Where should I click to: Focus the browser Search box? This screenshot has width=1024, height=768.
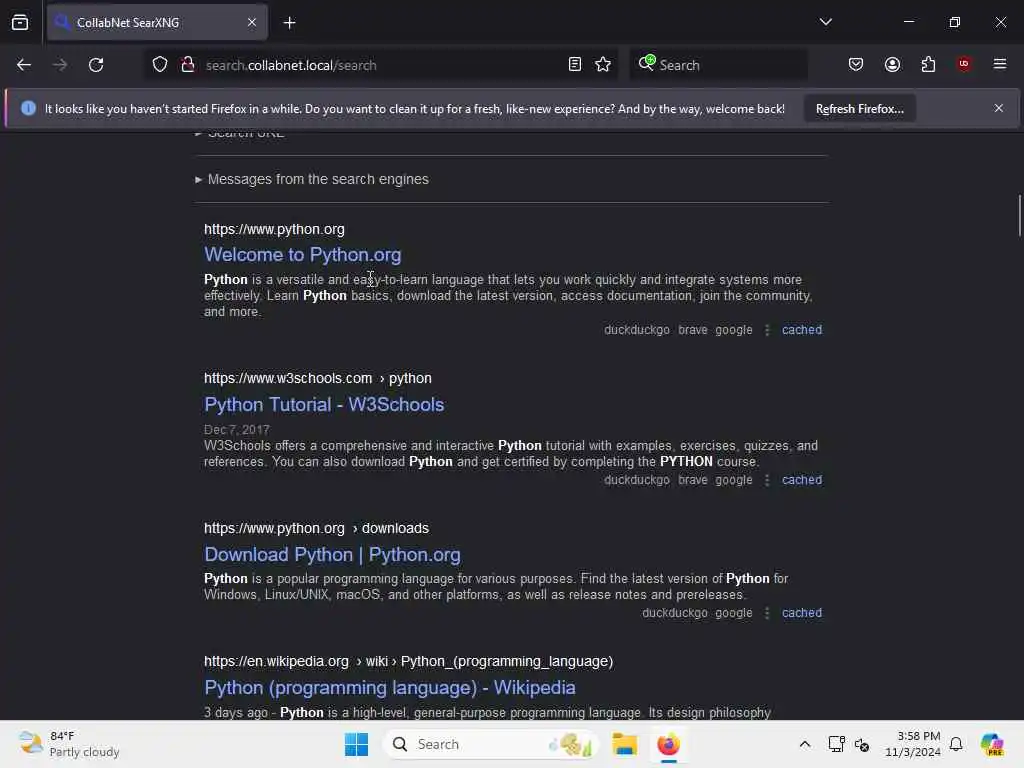click(718, 65)
